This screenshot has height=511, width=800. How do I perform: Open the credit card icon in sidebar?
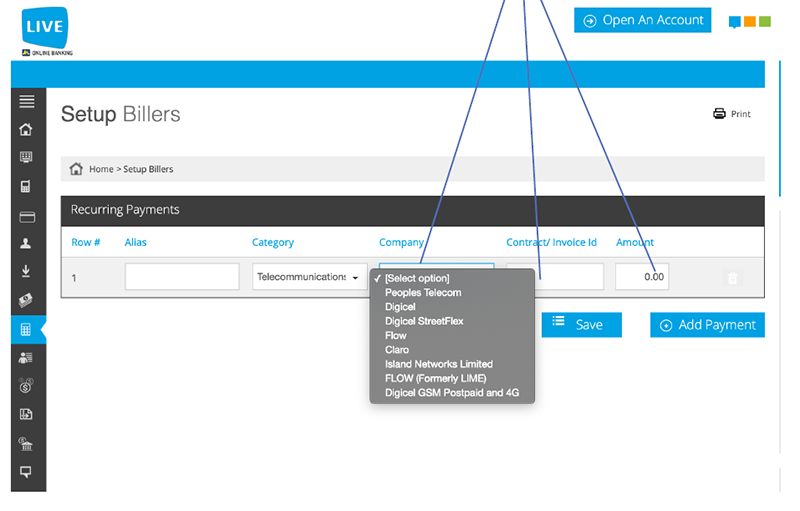pos(27,217)
